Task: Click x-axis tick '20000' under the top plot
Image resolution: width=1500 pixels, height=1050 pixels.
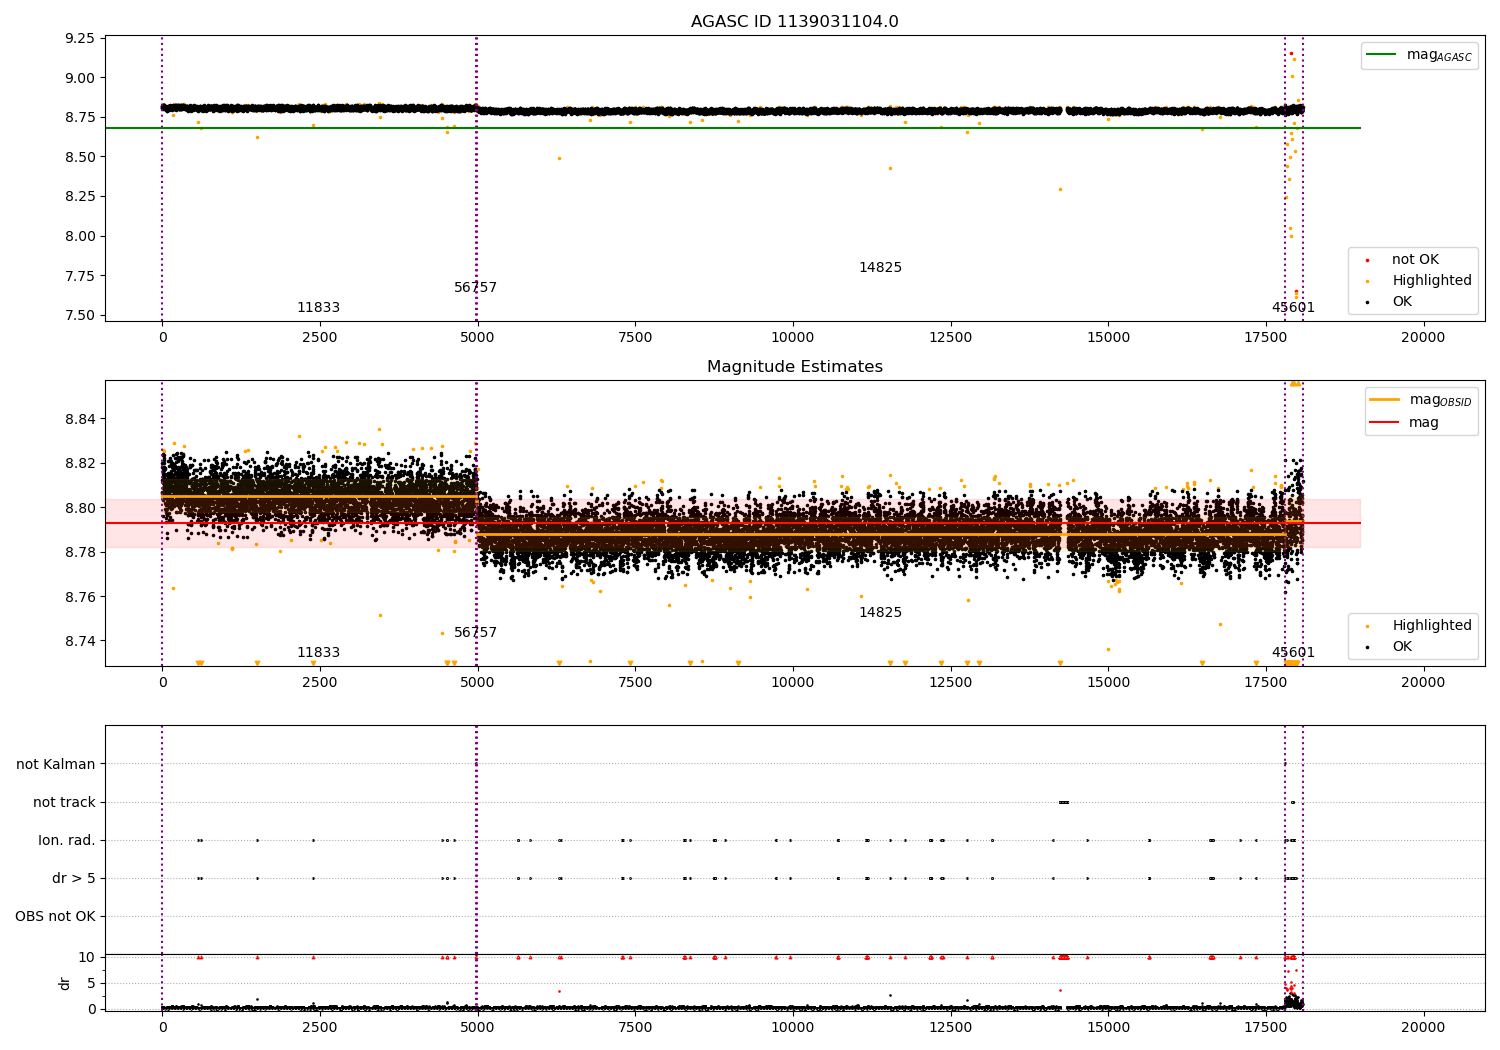Action: (1422, 338)
